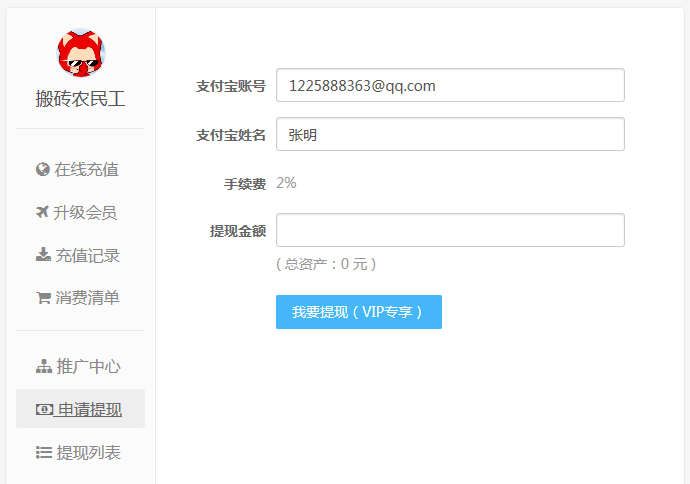690x484 pixels.
Task: Click the red cartoon user avatar
Action: pyautogui.click(x=80, y=55)
